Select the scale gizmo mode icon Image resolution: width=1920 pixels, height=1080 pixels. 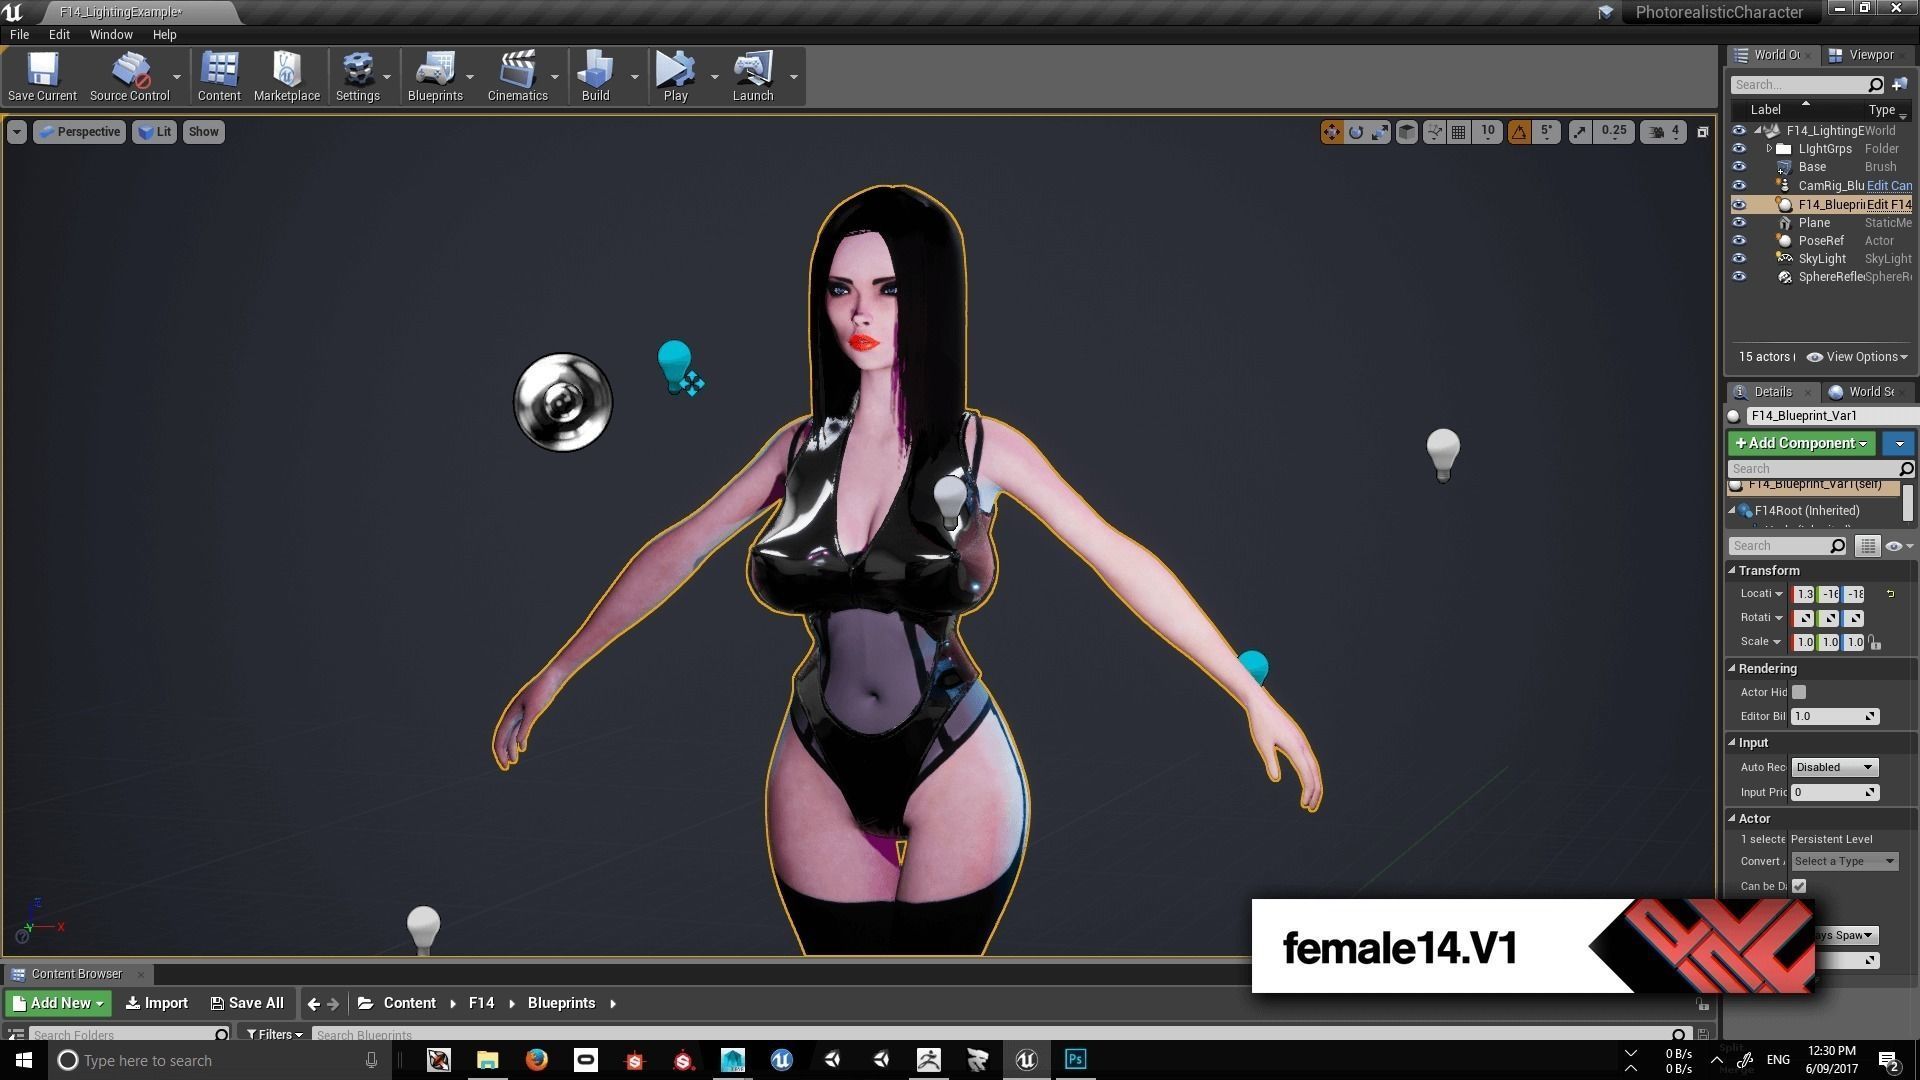(x=1380, y=132)
